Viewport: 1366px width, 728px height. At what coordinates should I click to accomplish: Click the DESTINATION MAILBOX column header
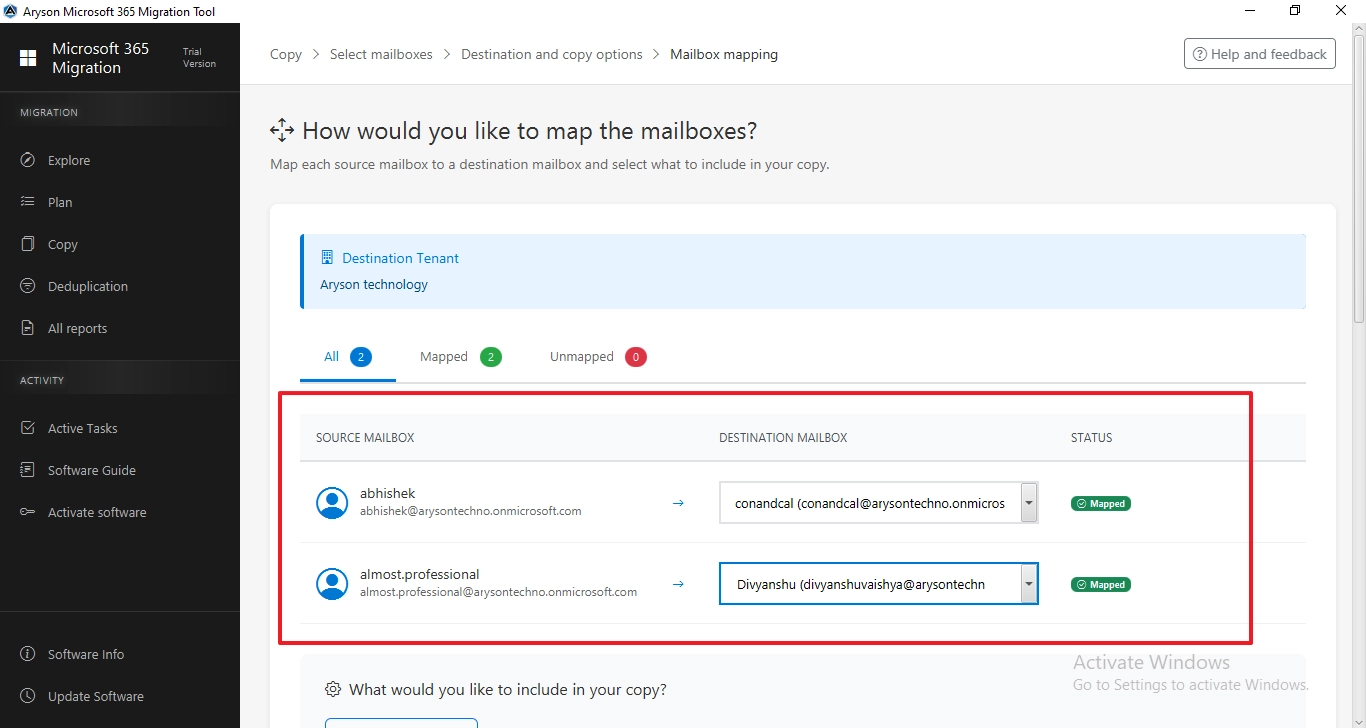pyautogui.click(x=783, y=438)
